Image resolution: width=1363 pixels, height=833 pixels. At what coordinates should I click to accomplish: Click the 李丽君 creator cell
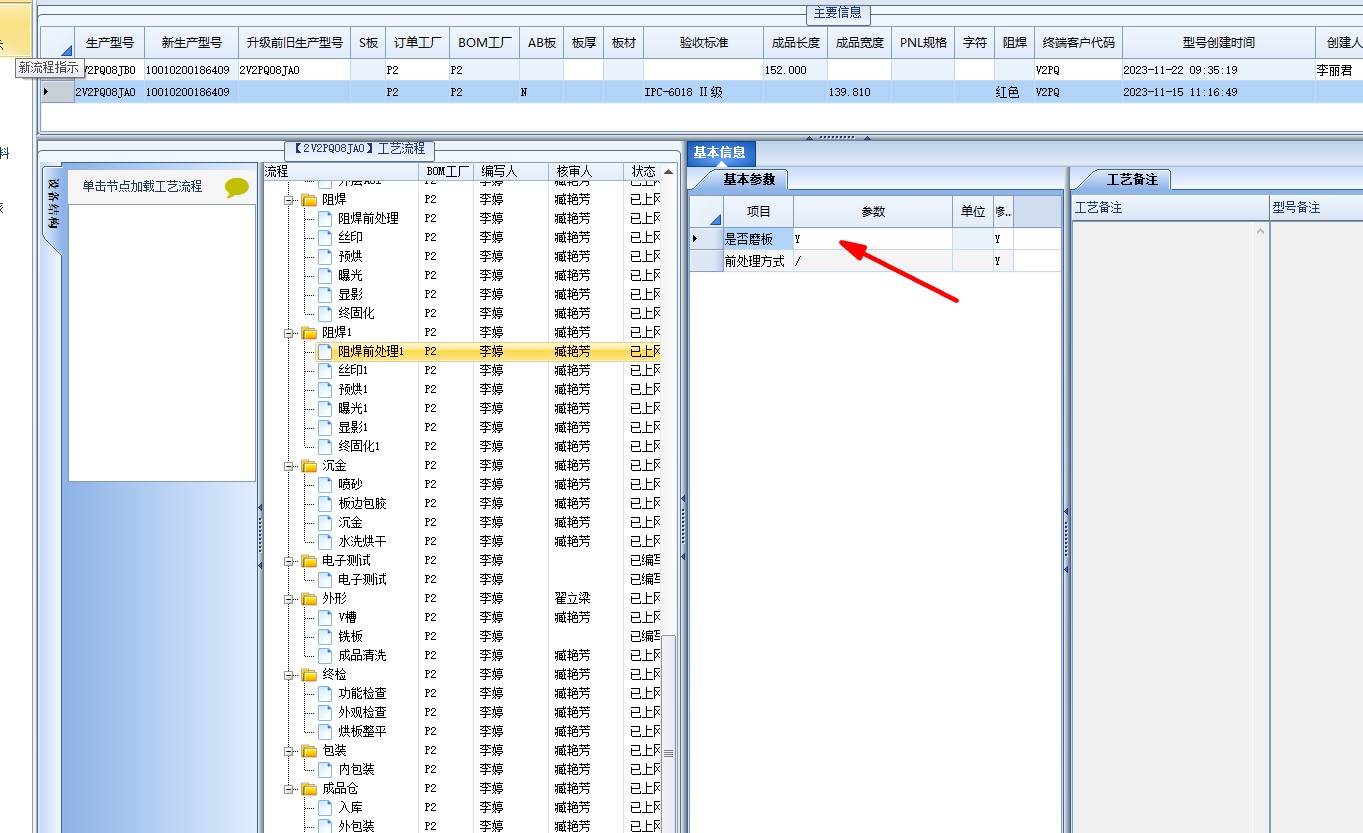pyautogui.click(x=1338, y=71)
